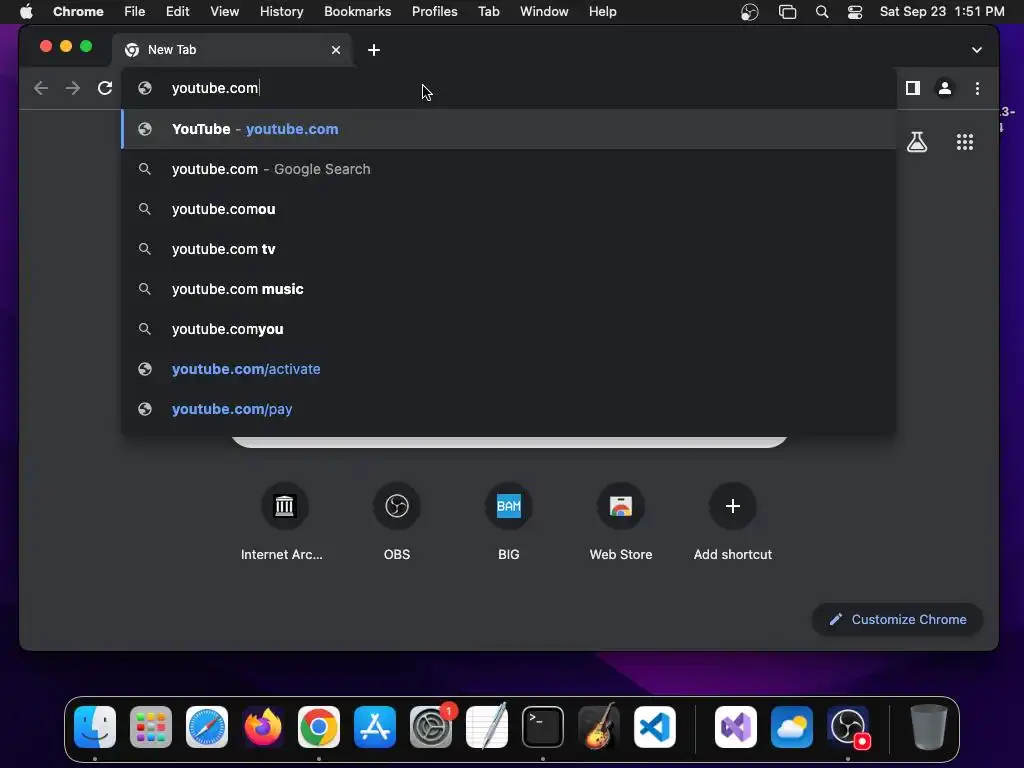Click Stage Manager windows icon in menu bar
This screenshot has height=768, width=1024.
coord(788,12)
